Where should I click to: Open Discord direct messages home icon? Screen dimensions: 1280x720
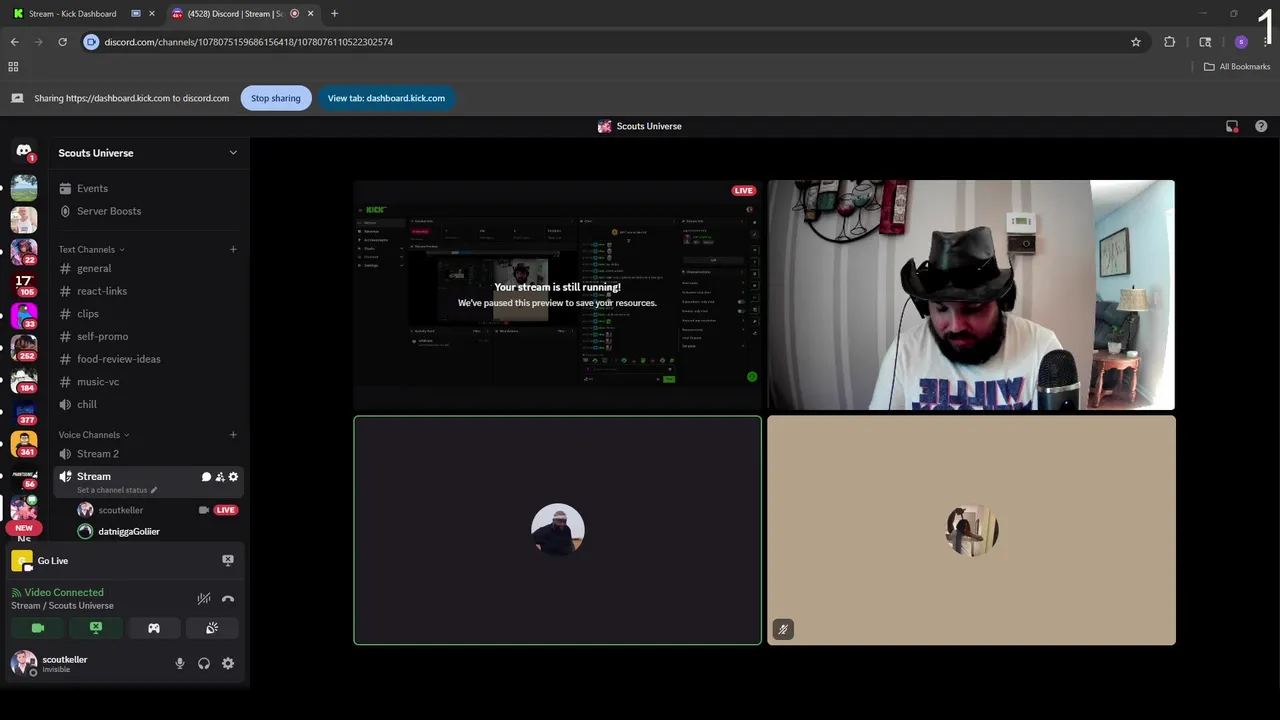pyautogui.click(x=24, y=151)
